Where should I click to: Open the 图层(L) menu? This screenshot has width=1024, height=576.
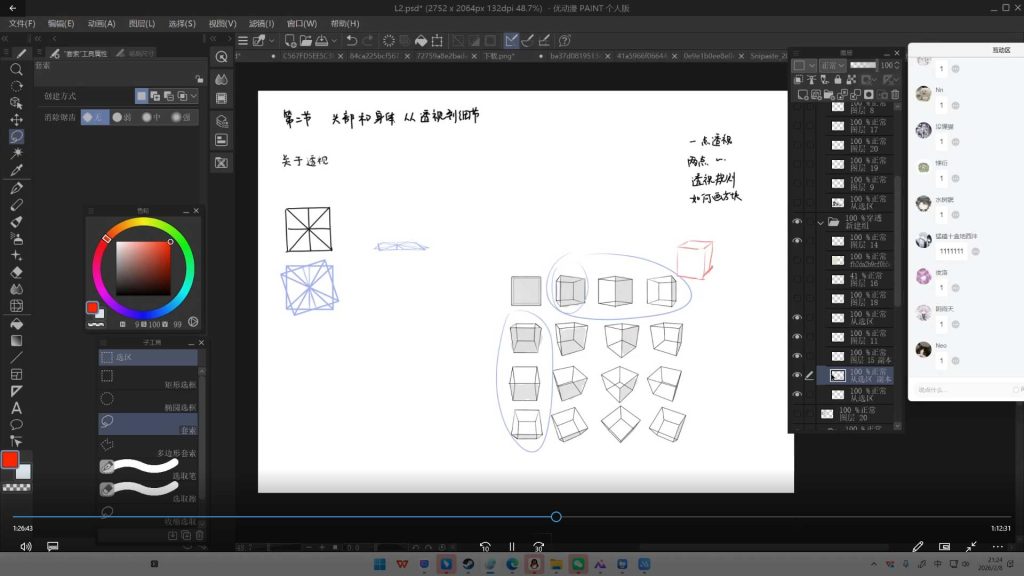pos(142,24)
